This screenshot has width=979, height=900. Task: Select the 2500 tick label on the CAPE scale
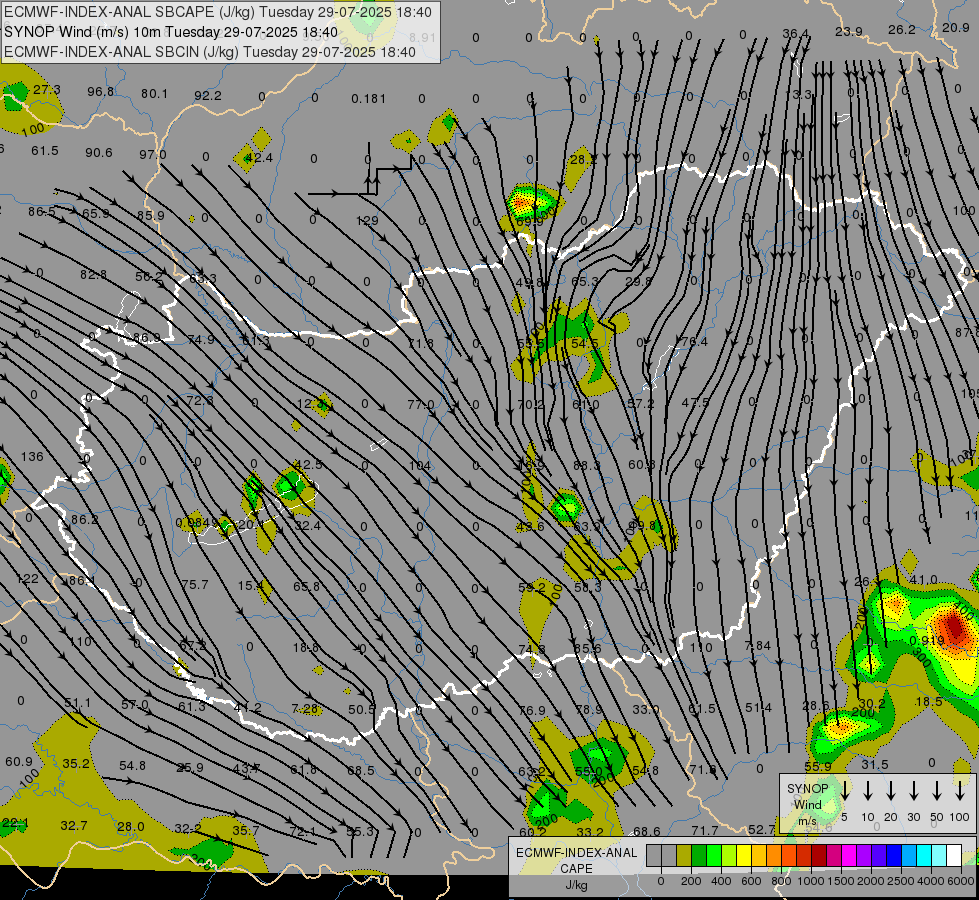900,881
